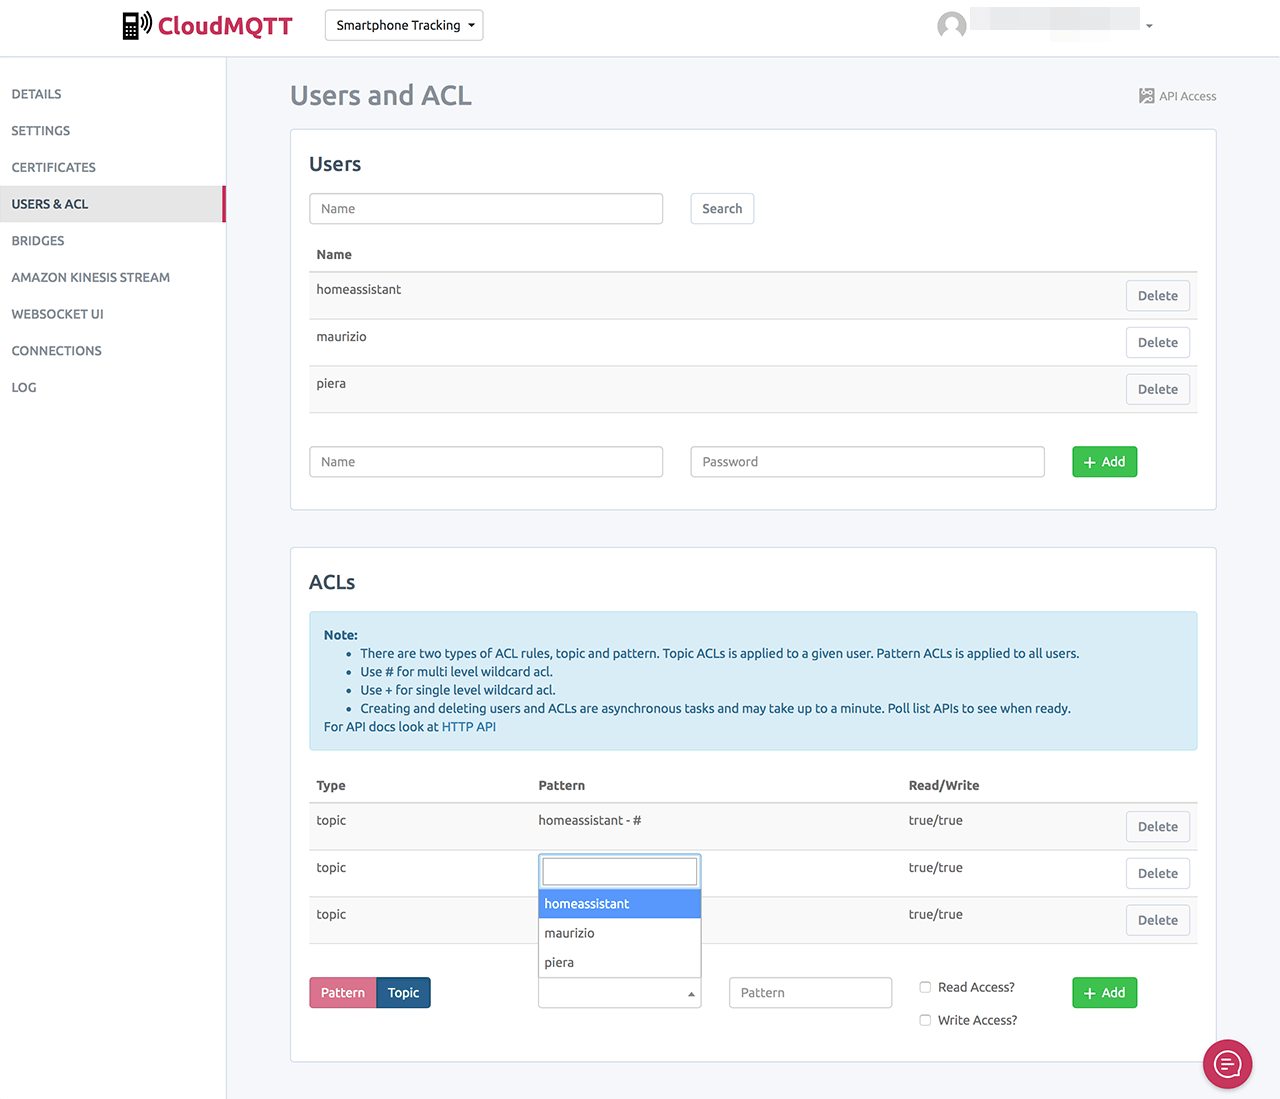This screenshot has width=1280, height=1099.
Task: Choose homeassistant in the user dropdown list
Action: [x=620, y=904]
